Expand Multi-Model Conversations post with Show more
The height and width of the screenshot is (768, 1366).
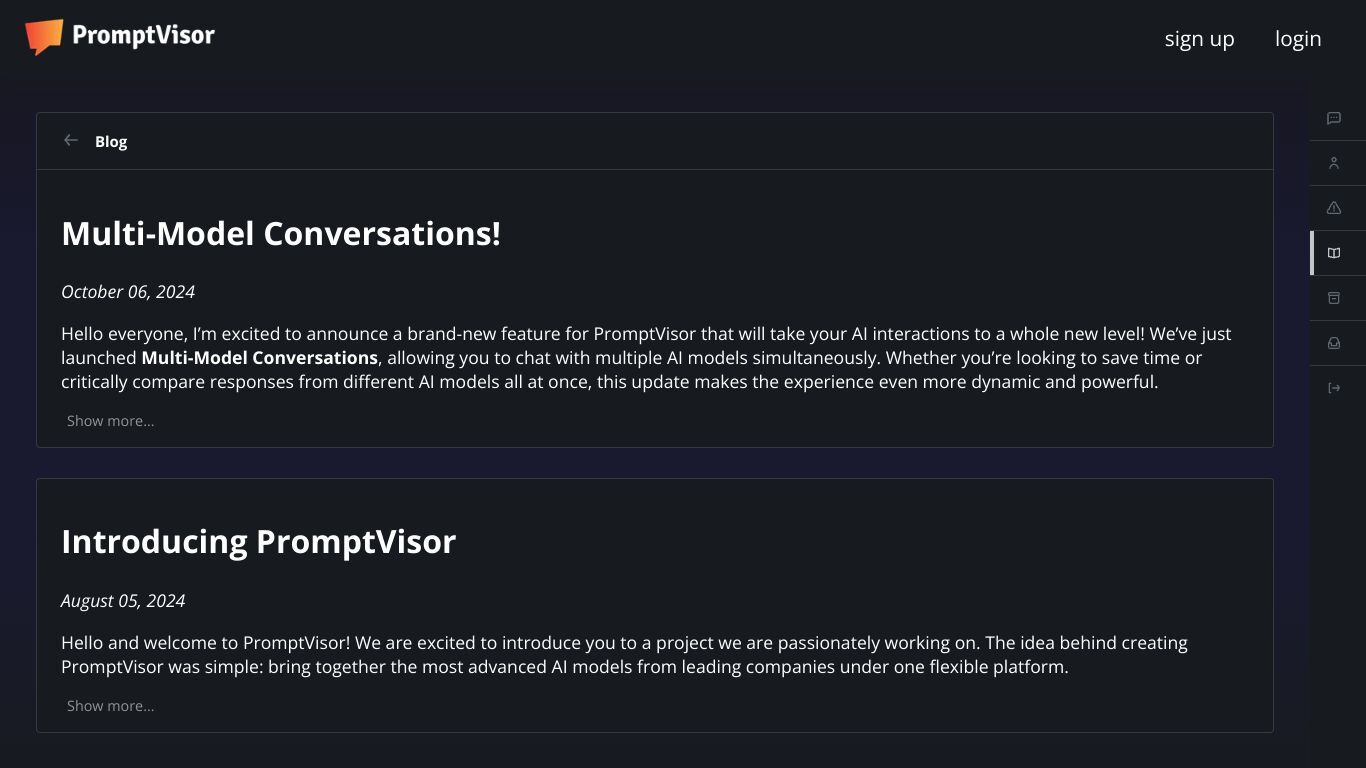110,421
